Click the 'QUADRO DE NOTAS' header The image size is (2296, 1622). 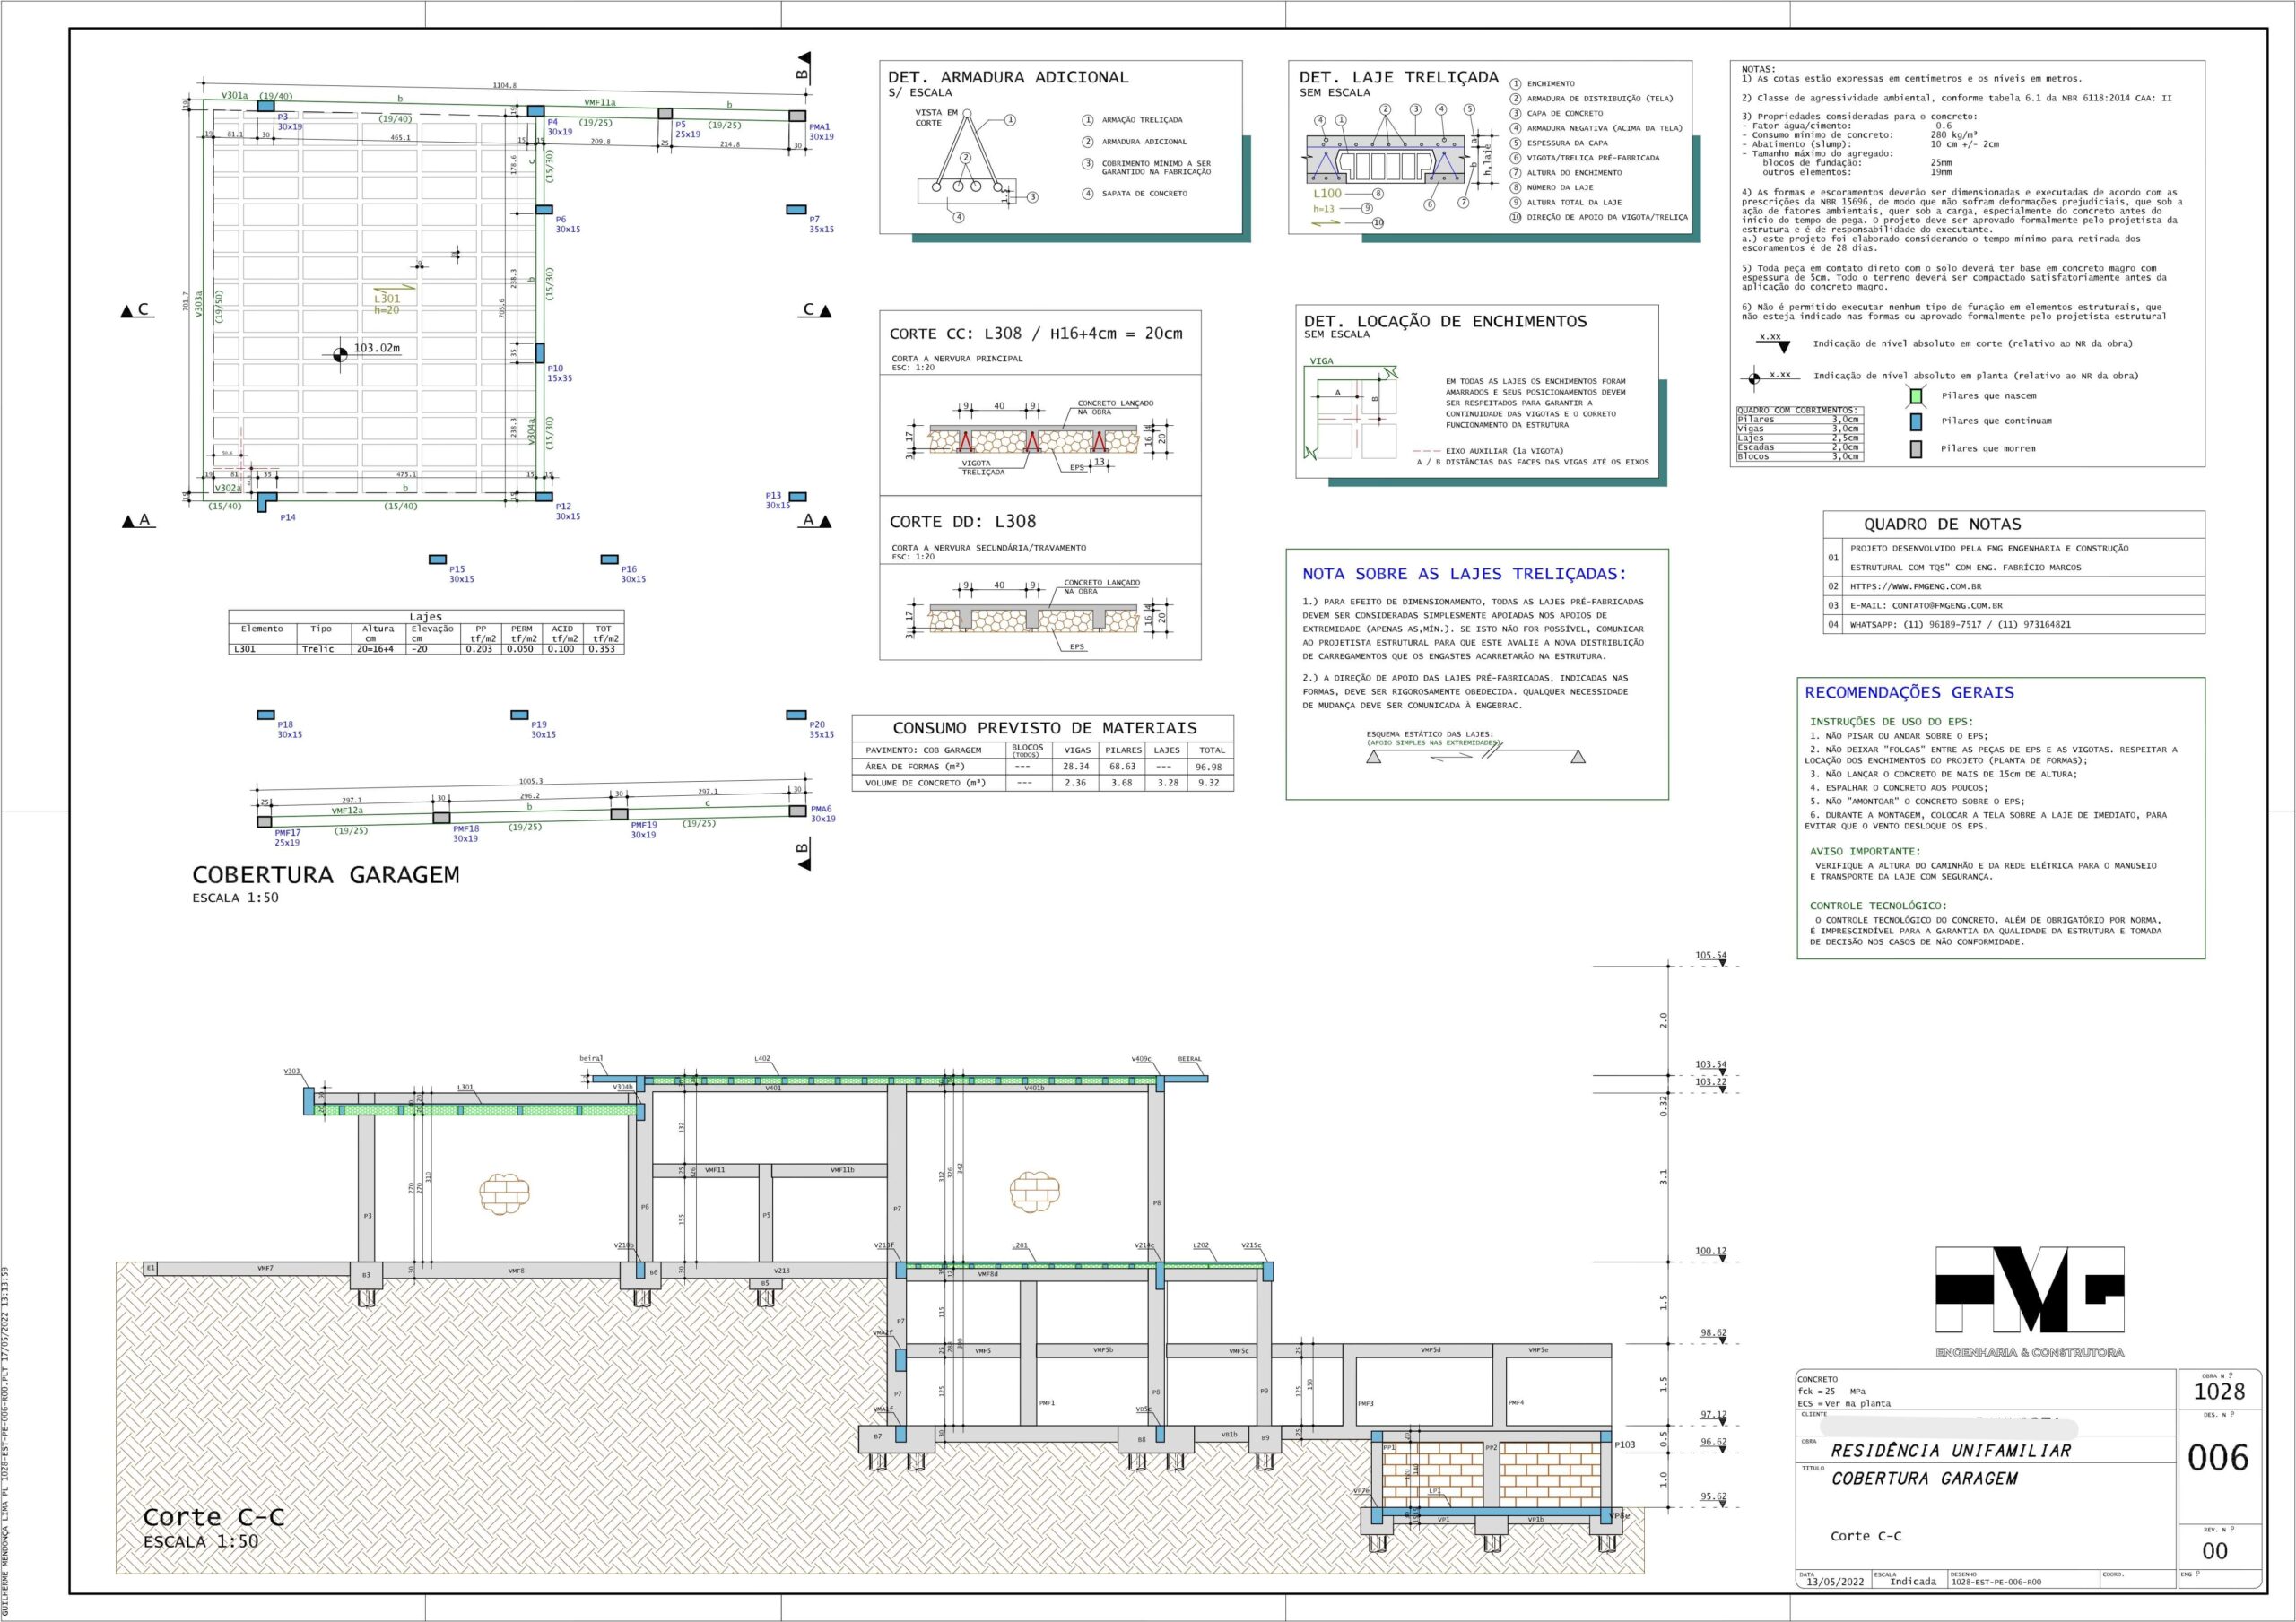(x=1942, y=524)
